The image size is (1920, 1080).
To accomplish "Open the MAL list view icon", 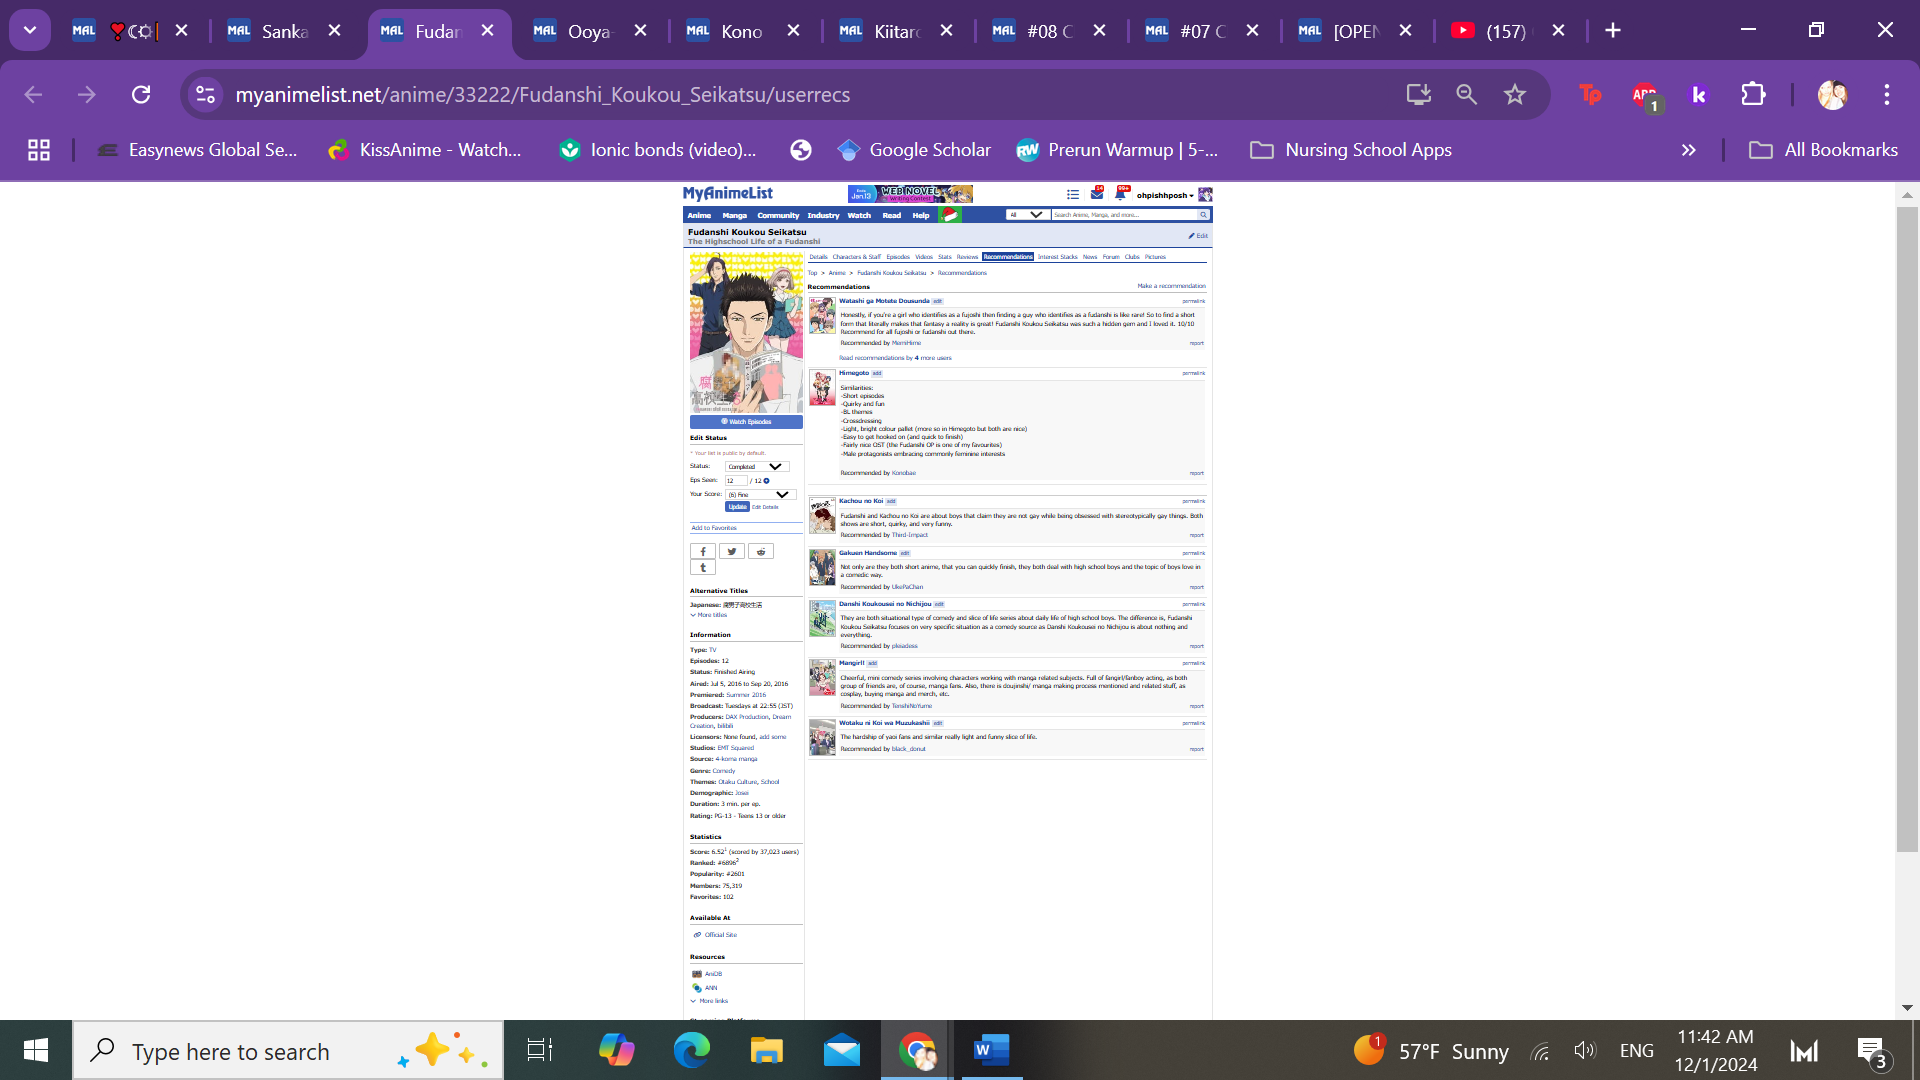I will [x=1073, y=195].
